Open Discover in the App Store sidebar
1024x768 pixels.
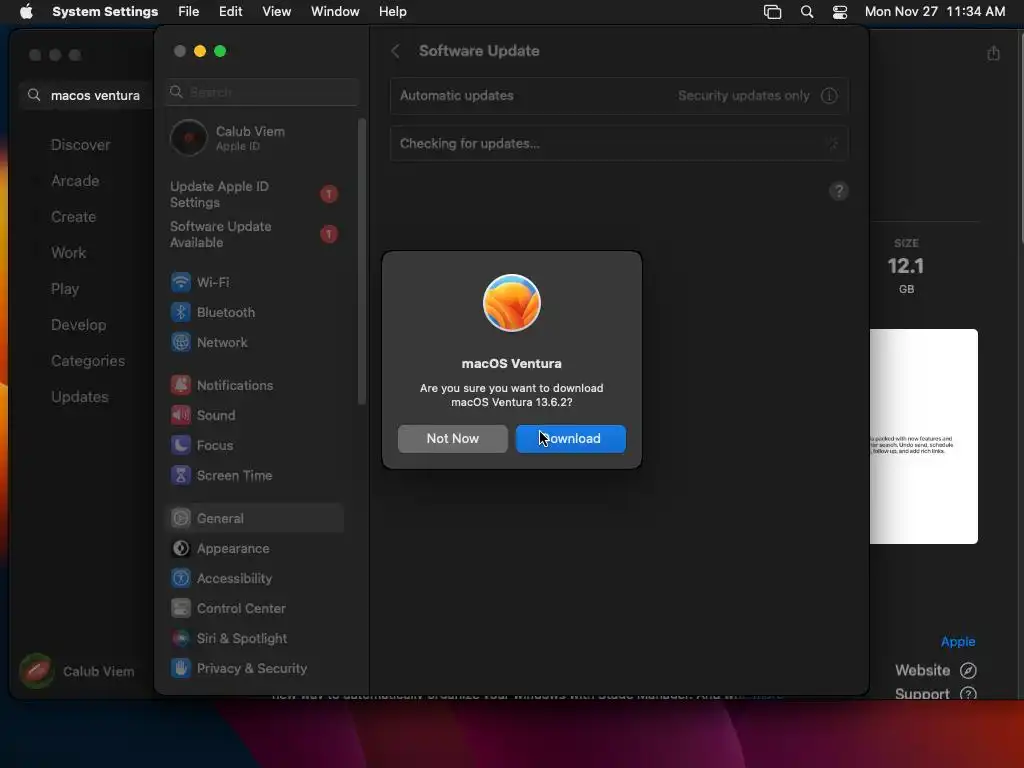[x=80, y=145]
